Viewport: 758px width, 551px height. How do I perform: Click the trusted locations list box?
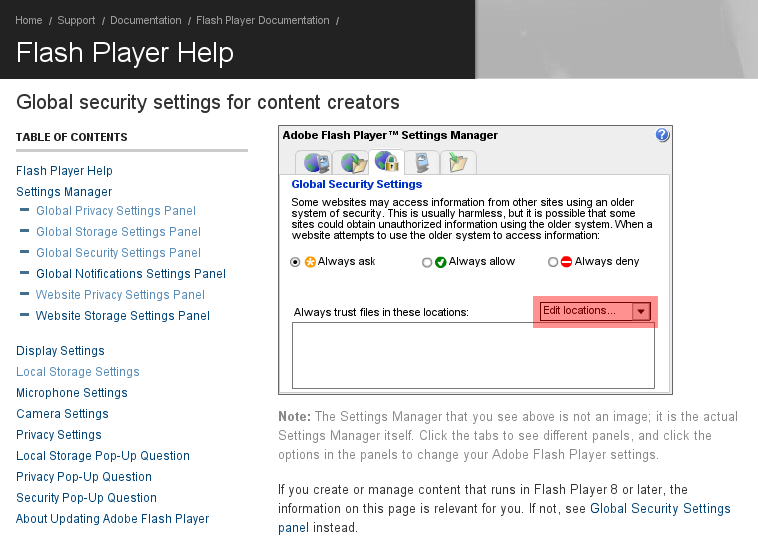tap(473, 355)
